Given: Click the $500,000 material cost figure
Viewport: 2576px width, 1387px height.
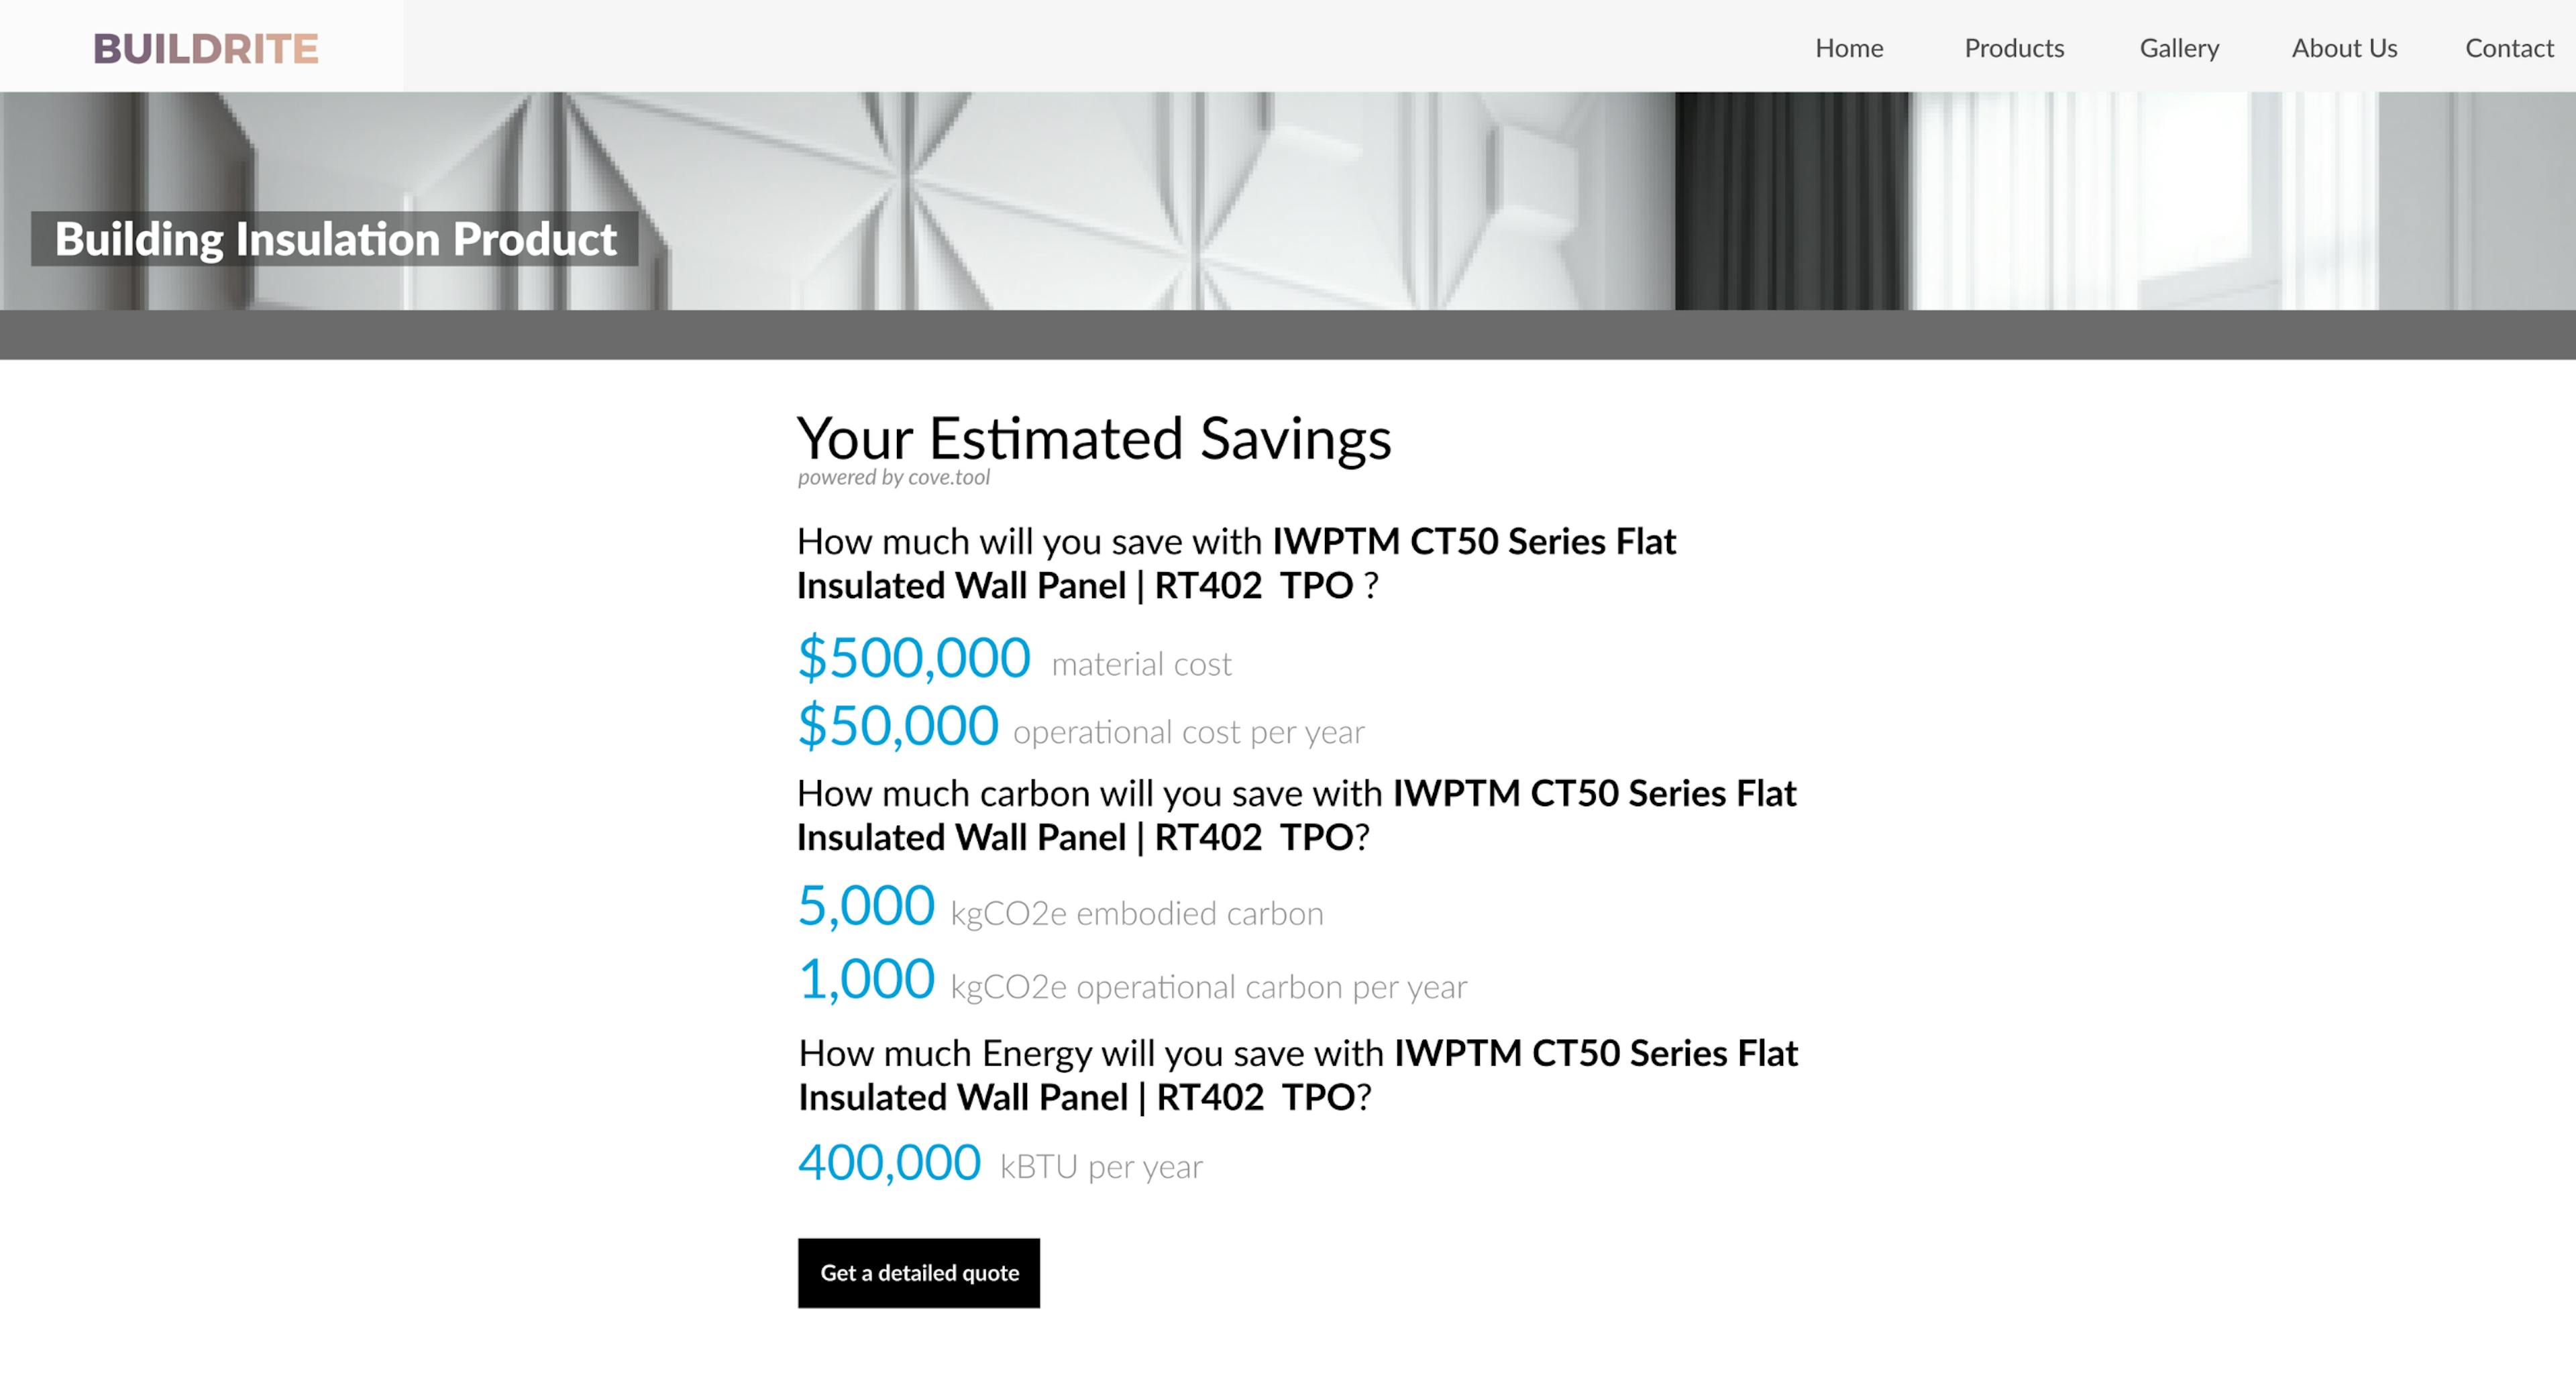Looking at the screenshot, I should [x=913, y=658].
